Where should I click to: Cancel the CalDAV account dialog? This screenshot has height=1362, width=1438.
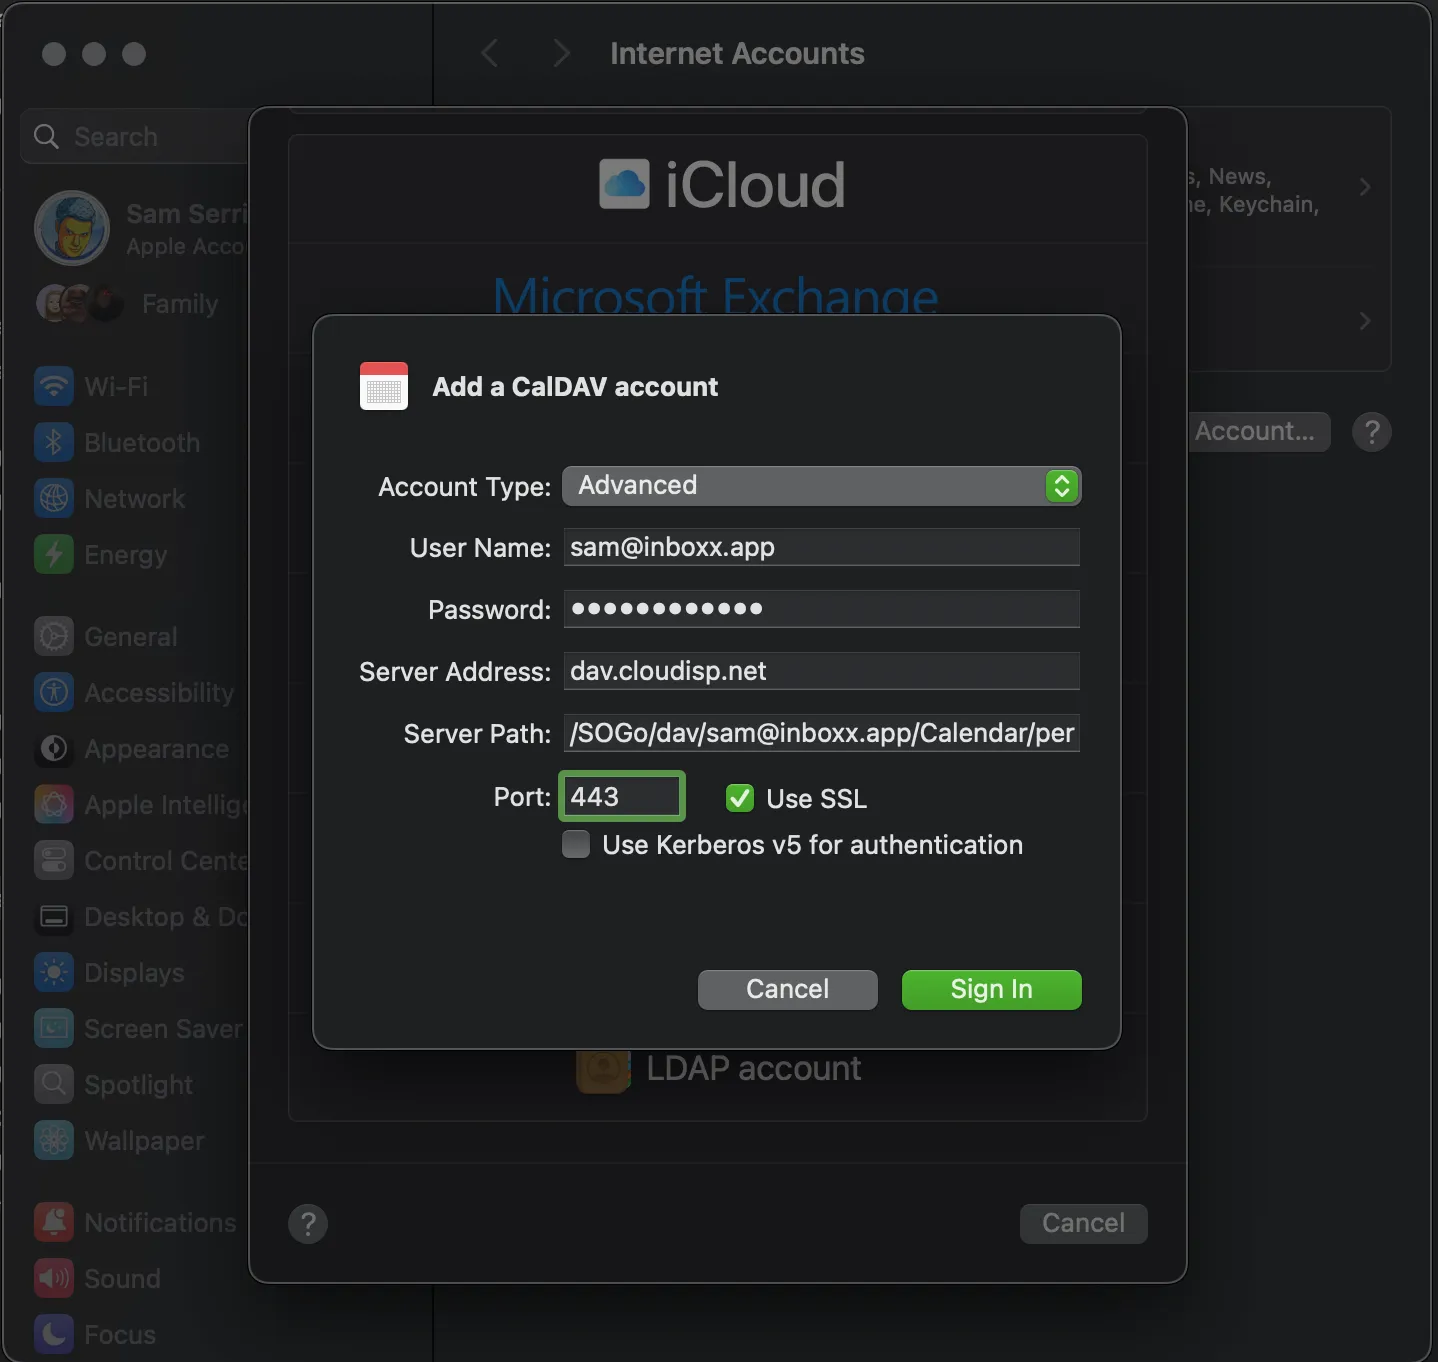(787, 989)
